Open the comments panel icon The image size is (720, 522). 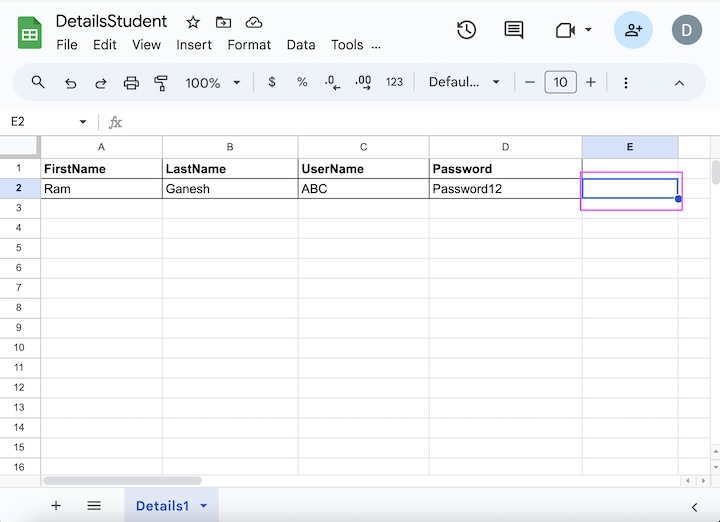click(514, 30)
